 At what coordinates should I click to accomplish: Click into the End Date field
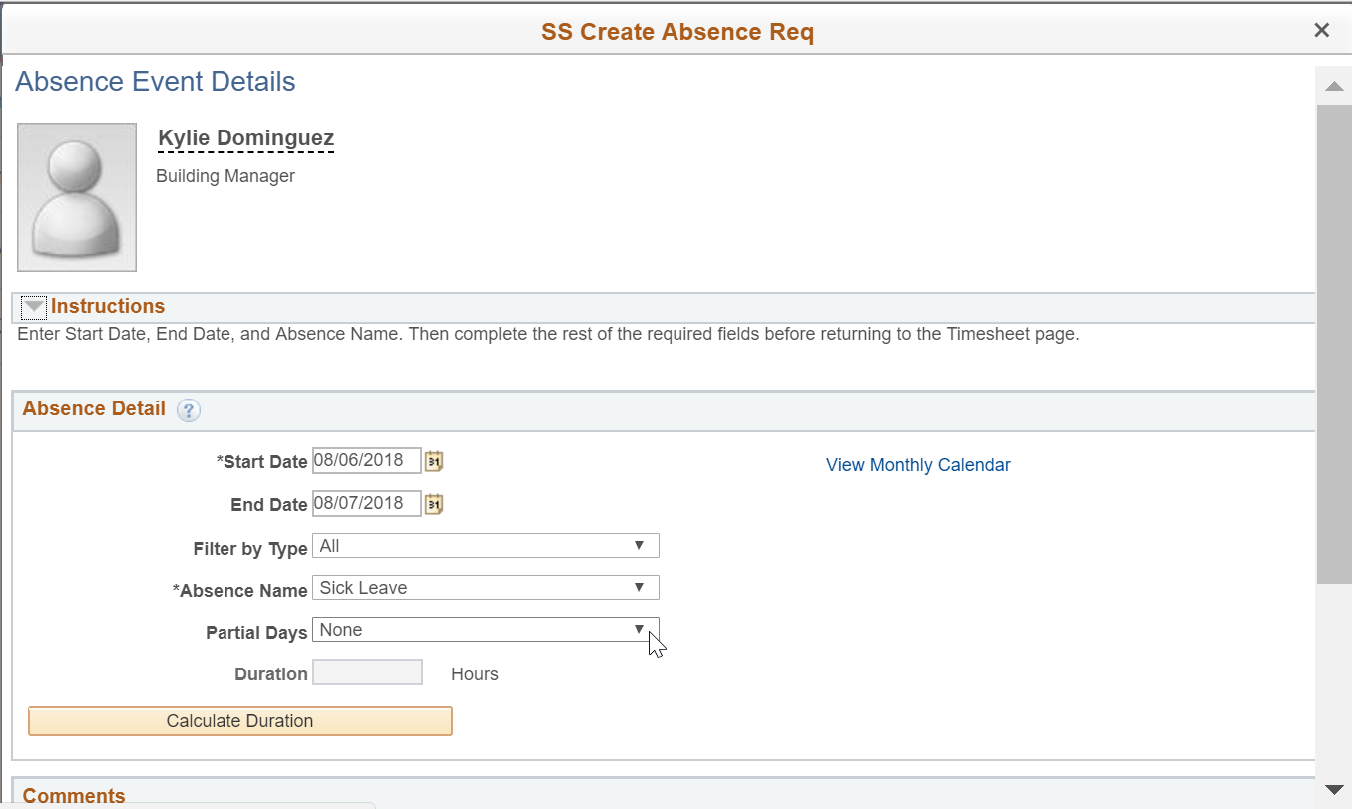(366, 503)
